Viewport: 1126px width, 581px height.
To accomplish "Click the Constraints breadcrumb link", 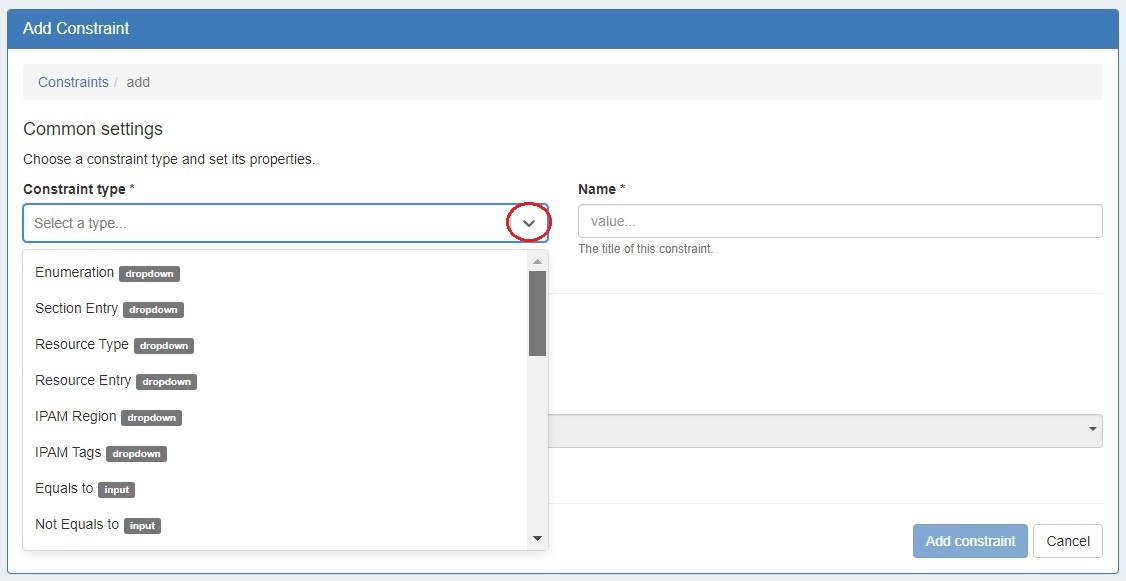I will [73, 82].
